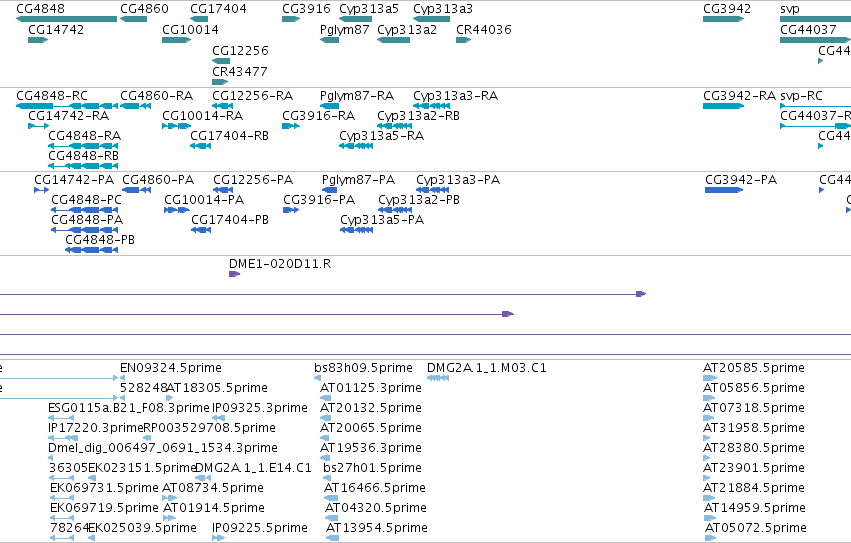This screenshot has height=543, width=851.
Task: Select EST bs83h09.5prime
Action: coord(317,378)
